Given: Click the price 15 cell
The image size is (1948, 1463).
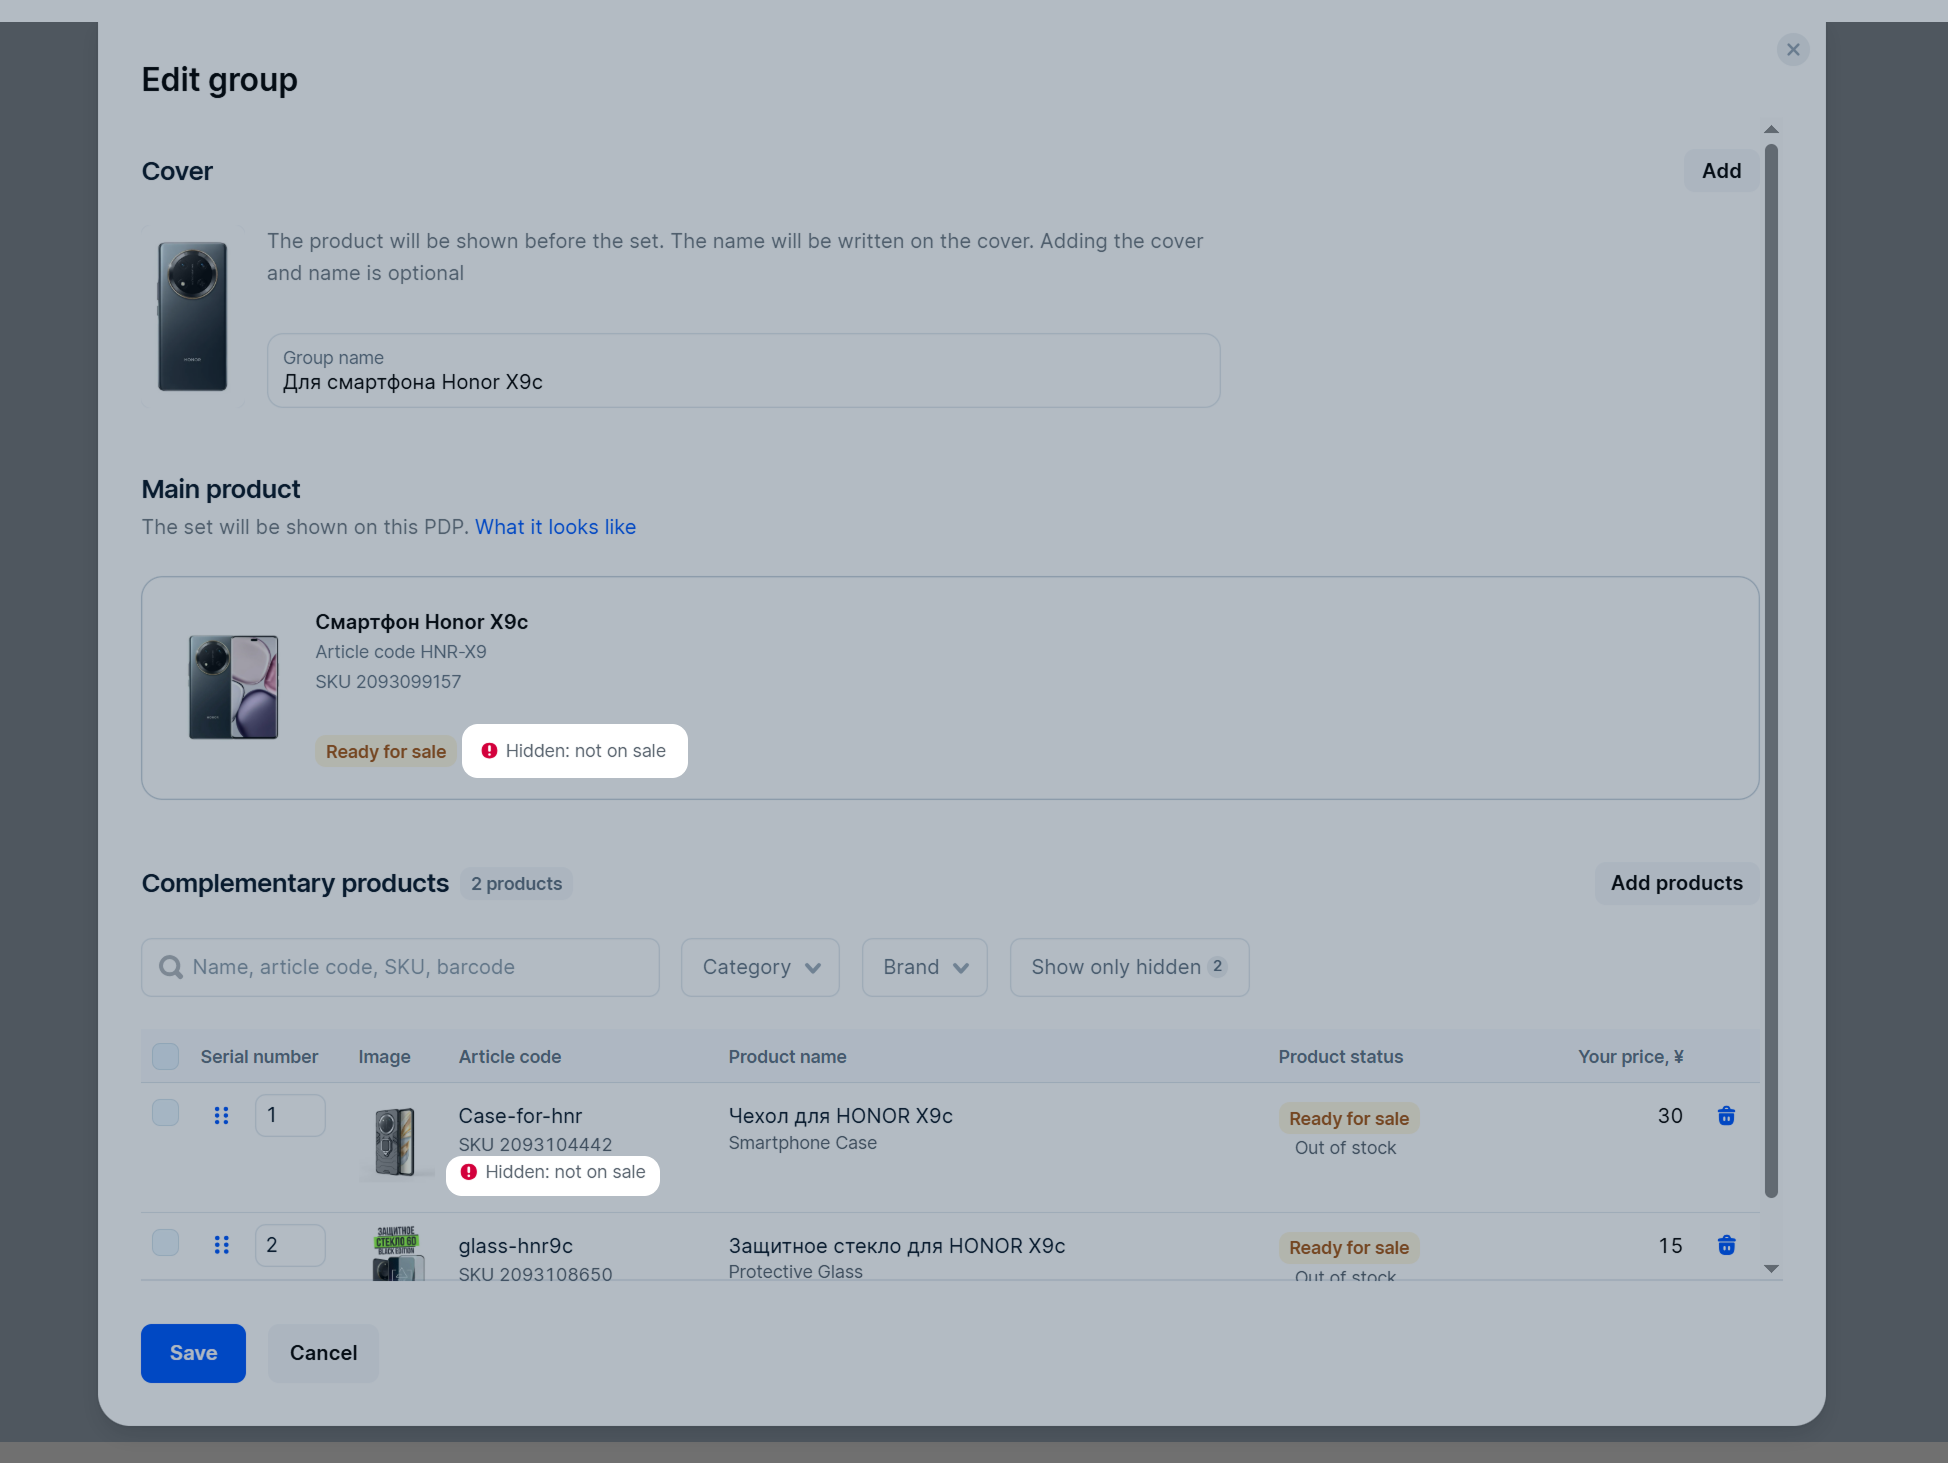Looking at the screenshot, I should (1670, 1246).
